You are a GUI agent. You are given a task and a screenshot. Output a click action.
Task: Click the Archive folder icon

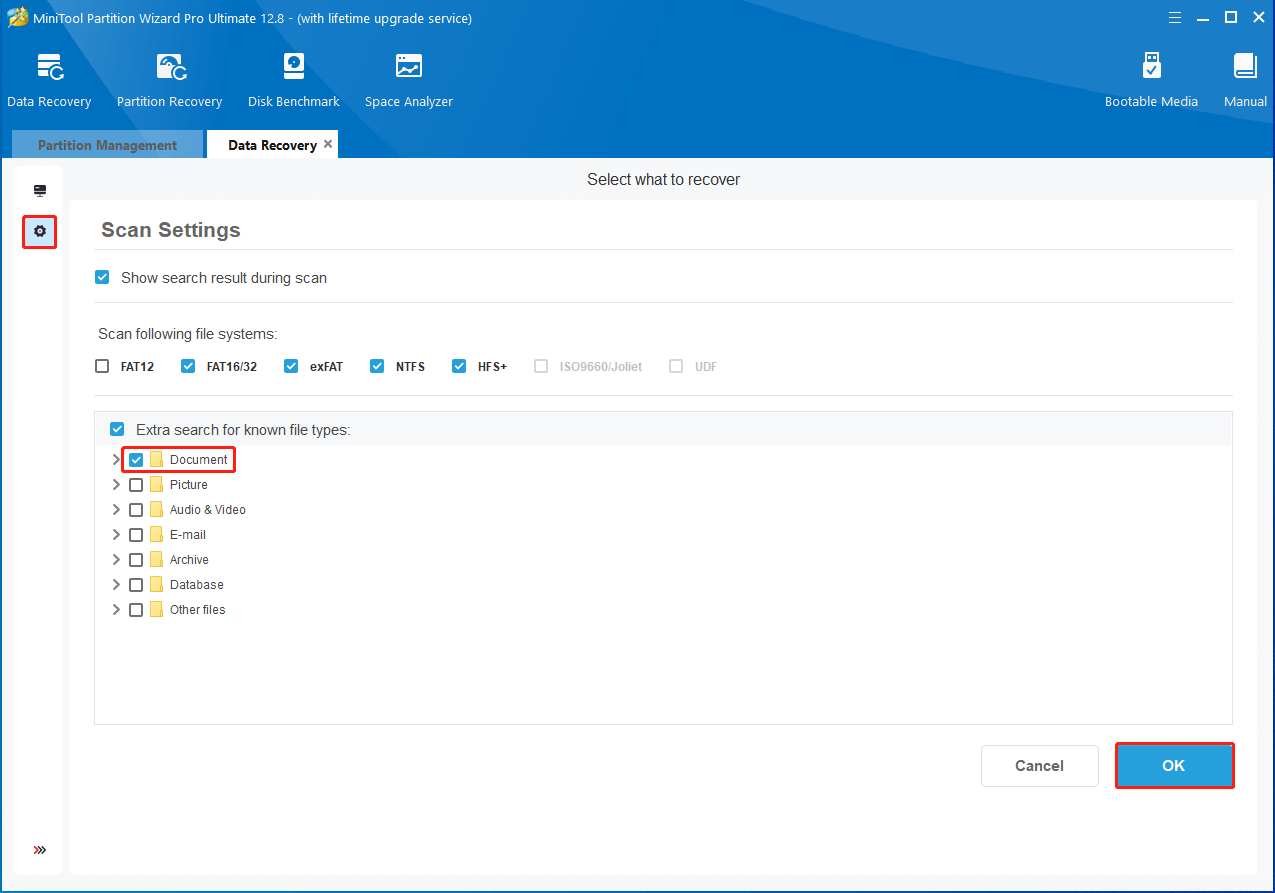156,560
